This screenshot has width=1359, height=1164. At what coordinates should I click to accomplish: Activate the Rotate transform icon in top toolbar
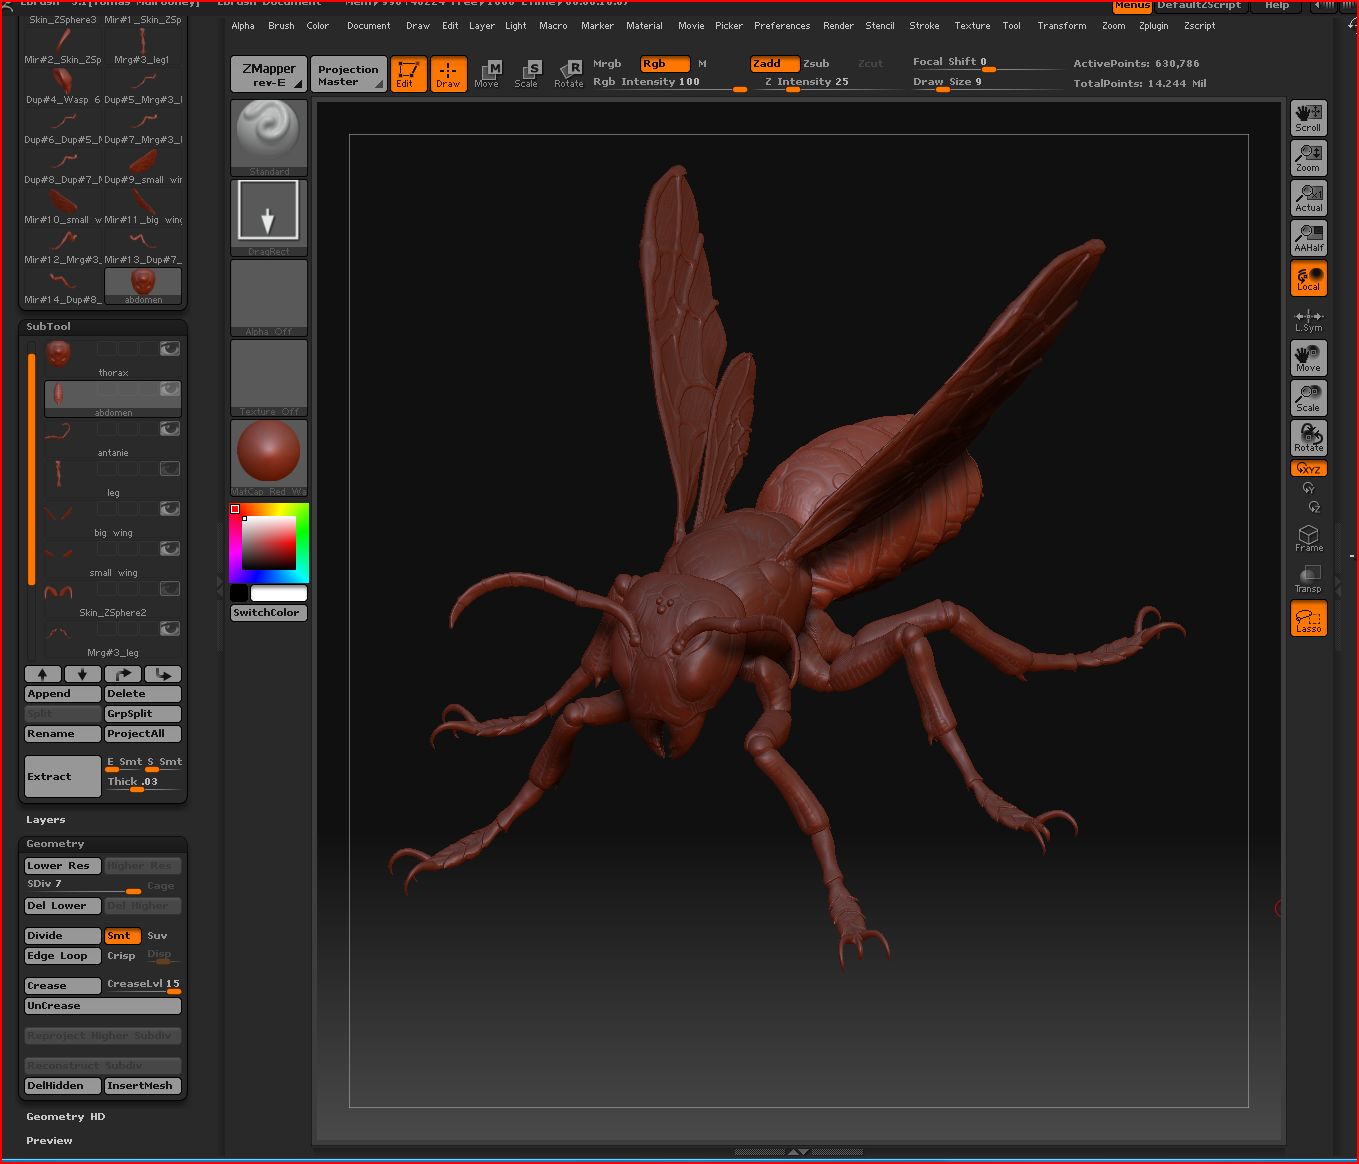[x=569, y=73]
